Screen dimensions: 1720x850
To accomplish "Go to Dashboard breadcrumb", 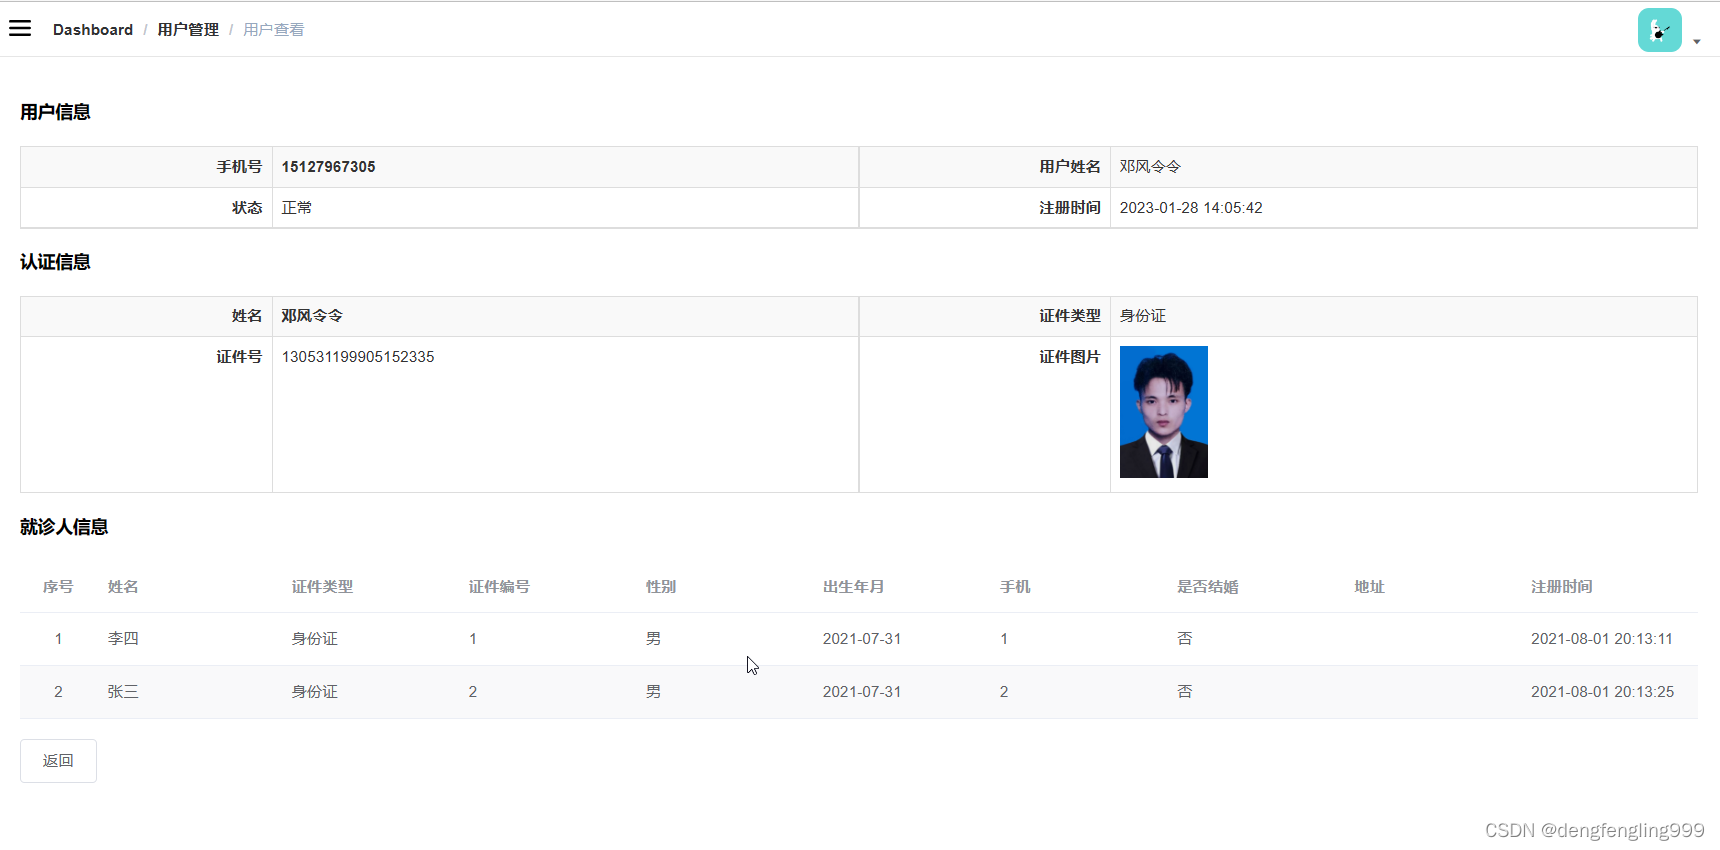I will (x=93, y=30).
